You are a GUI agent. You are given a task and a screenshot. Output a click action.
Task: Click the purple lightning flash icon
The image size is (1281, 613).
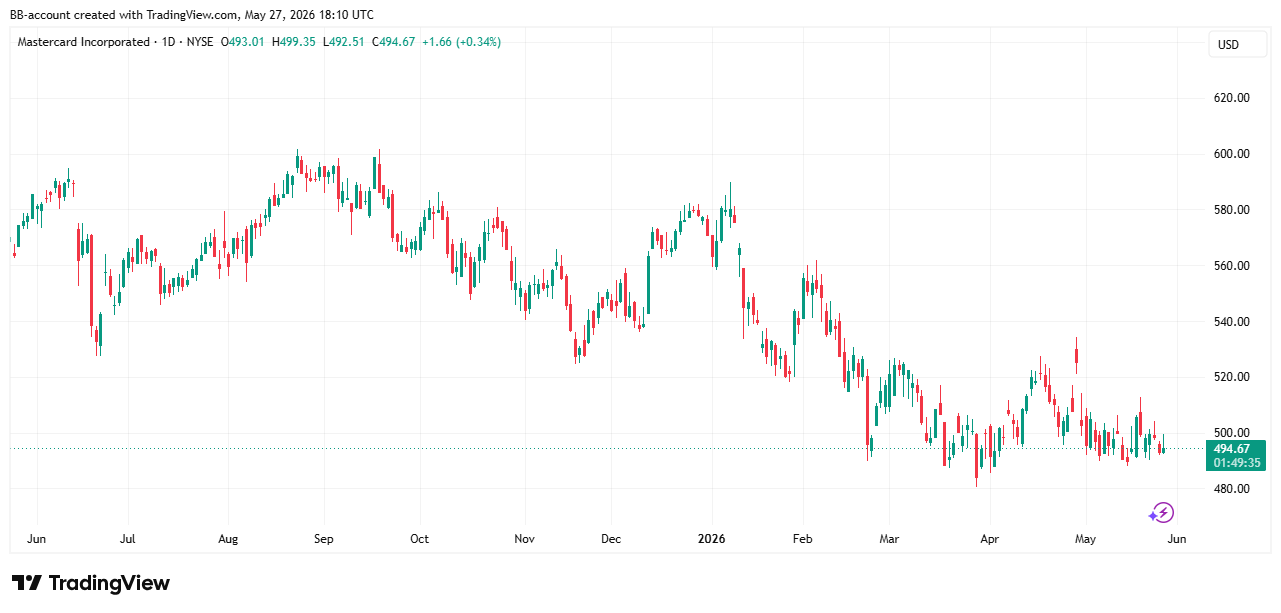pos(1161,513)
